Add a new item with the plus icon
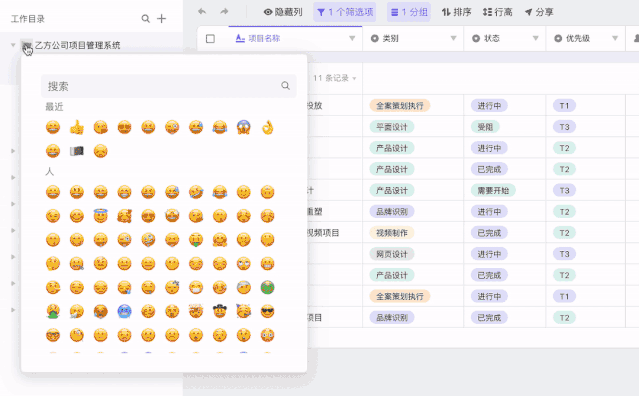Image resolution: width=639 pixels, height=396 pixels. click(161, 18)
